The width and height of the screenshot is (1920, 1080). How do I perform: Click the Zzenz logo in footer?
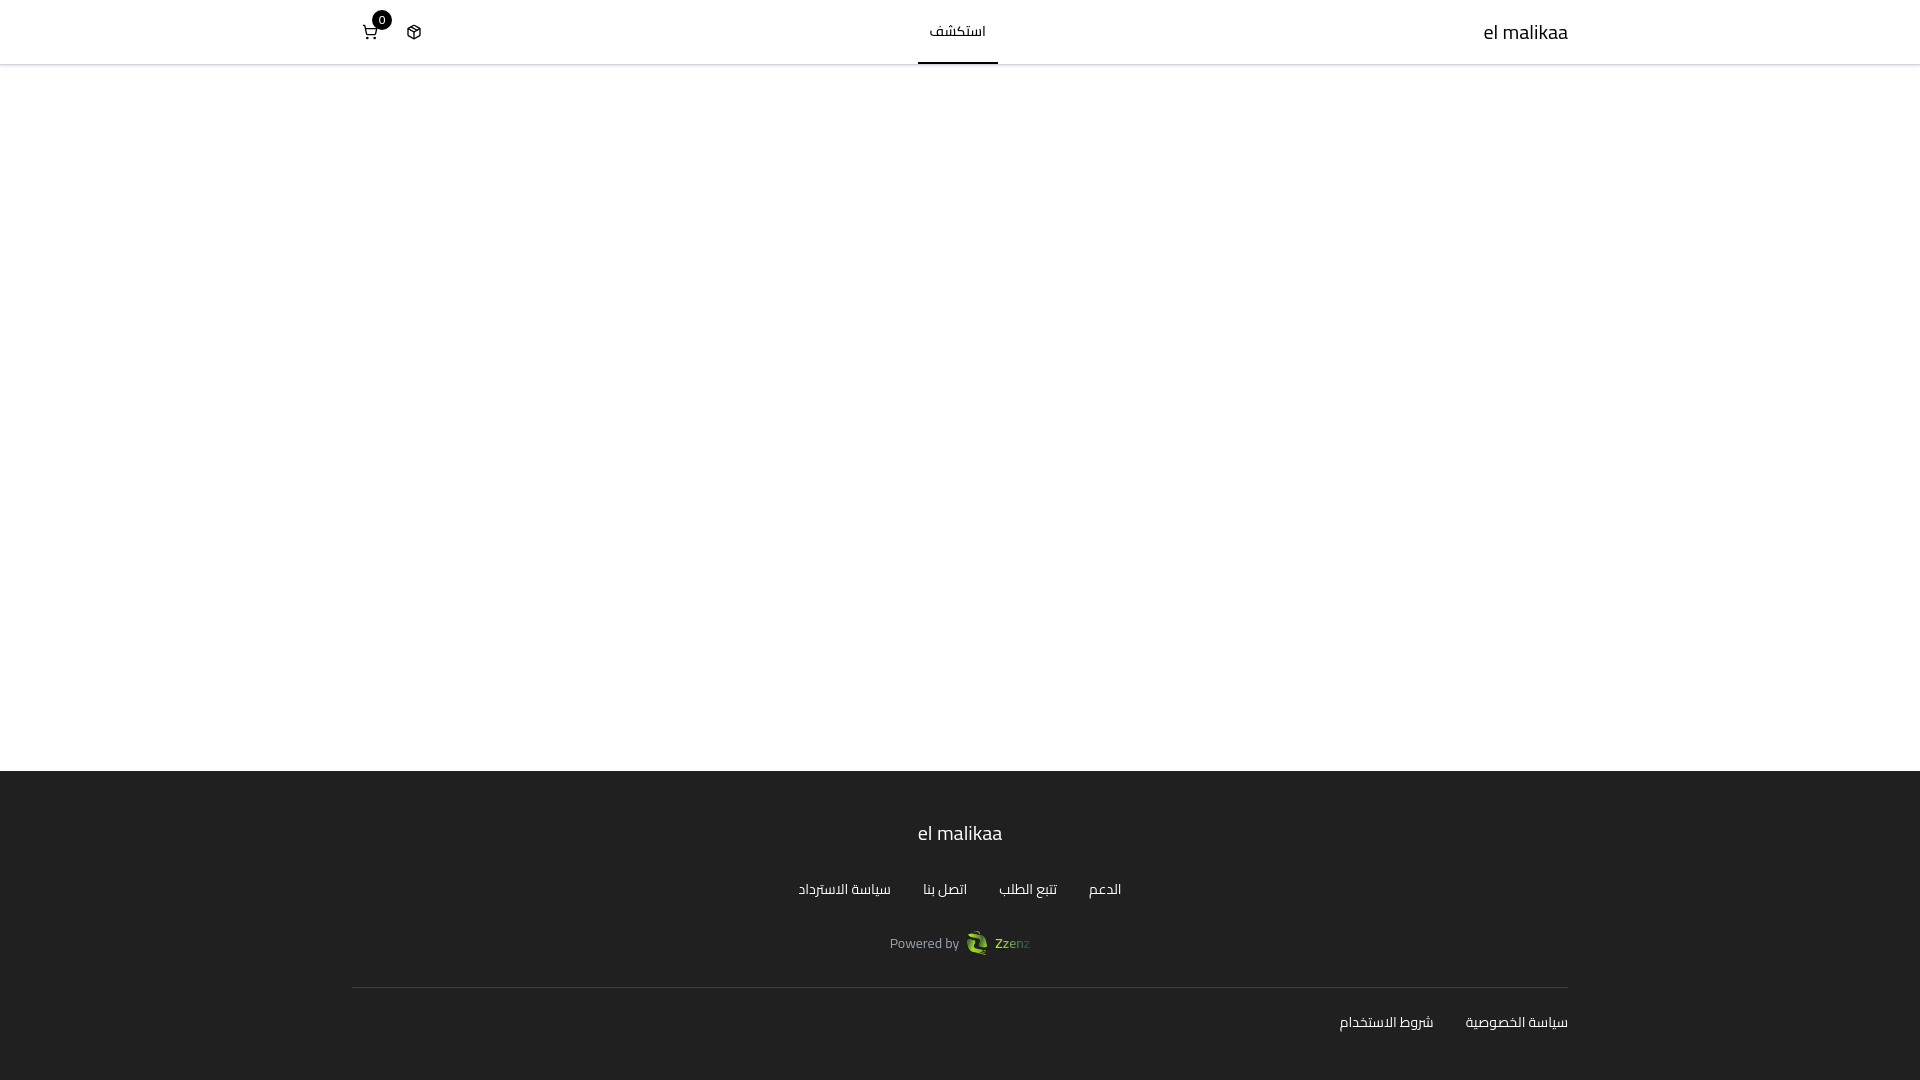tap(998, 943)
